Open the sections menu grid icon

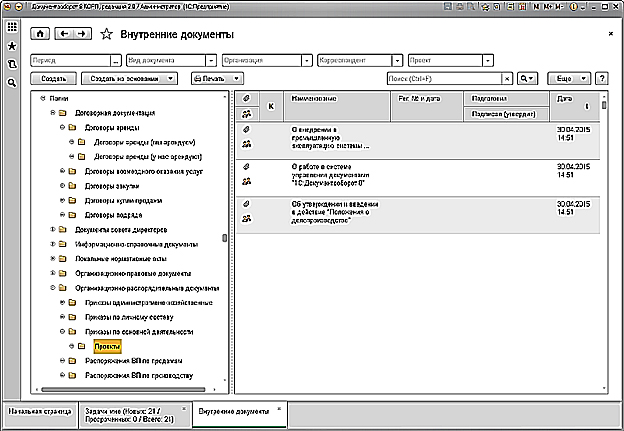11,28
